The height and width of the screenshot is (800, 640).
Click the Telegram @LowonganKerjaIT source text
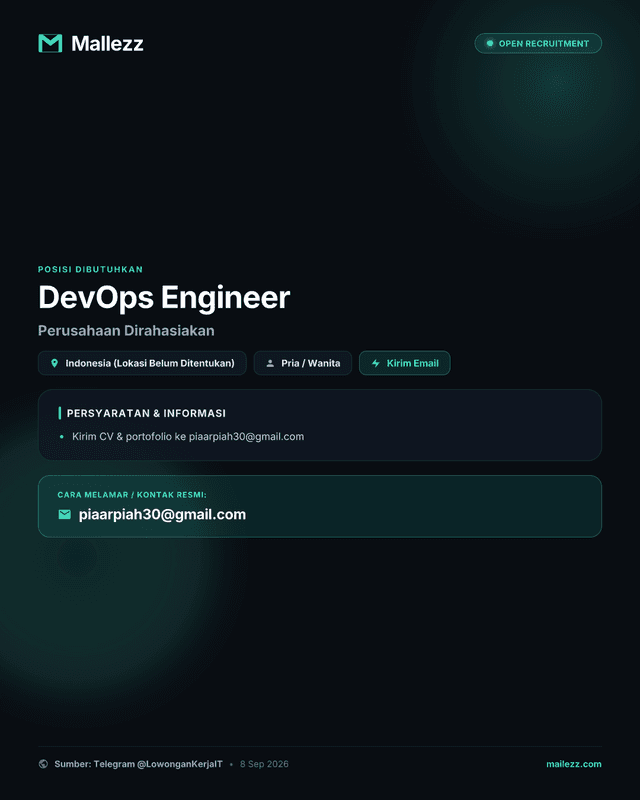point(158,764)
